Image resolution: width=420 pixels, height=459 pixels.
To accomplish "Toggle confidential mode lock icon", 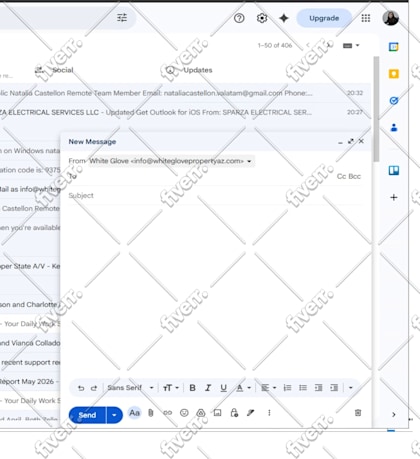I will coord(234,413).
